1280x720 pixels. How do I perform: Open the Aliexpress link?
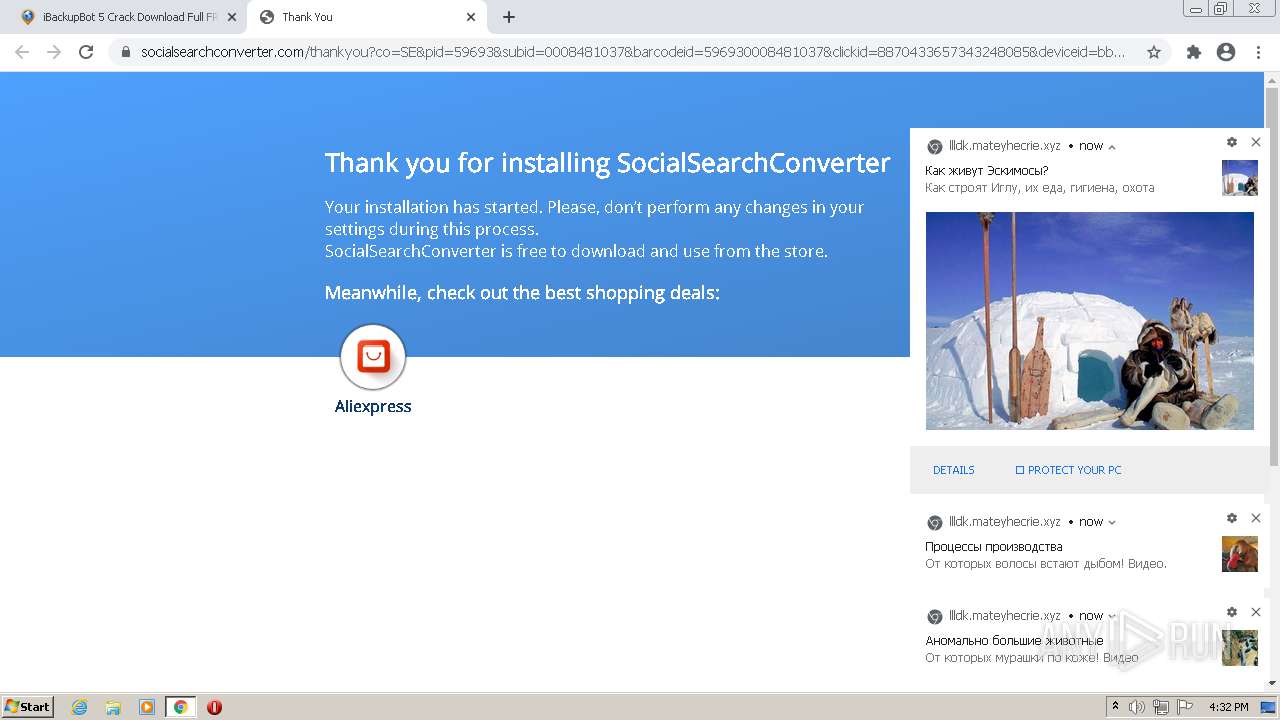(x=373, y=406)
